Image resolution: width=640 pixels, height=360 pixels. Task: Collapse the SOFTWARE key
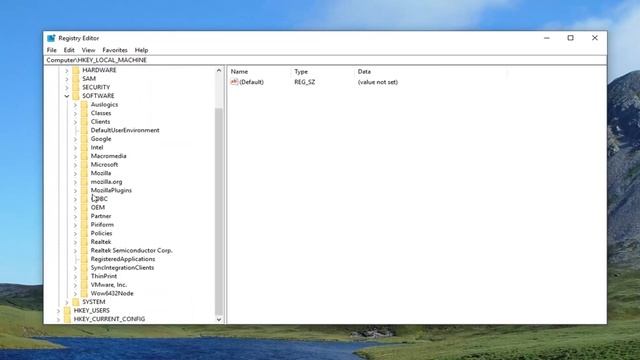pyautogui.click(x=67, y=96)
